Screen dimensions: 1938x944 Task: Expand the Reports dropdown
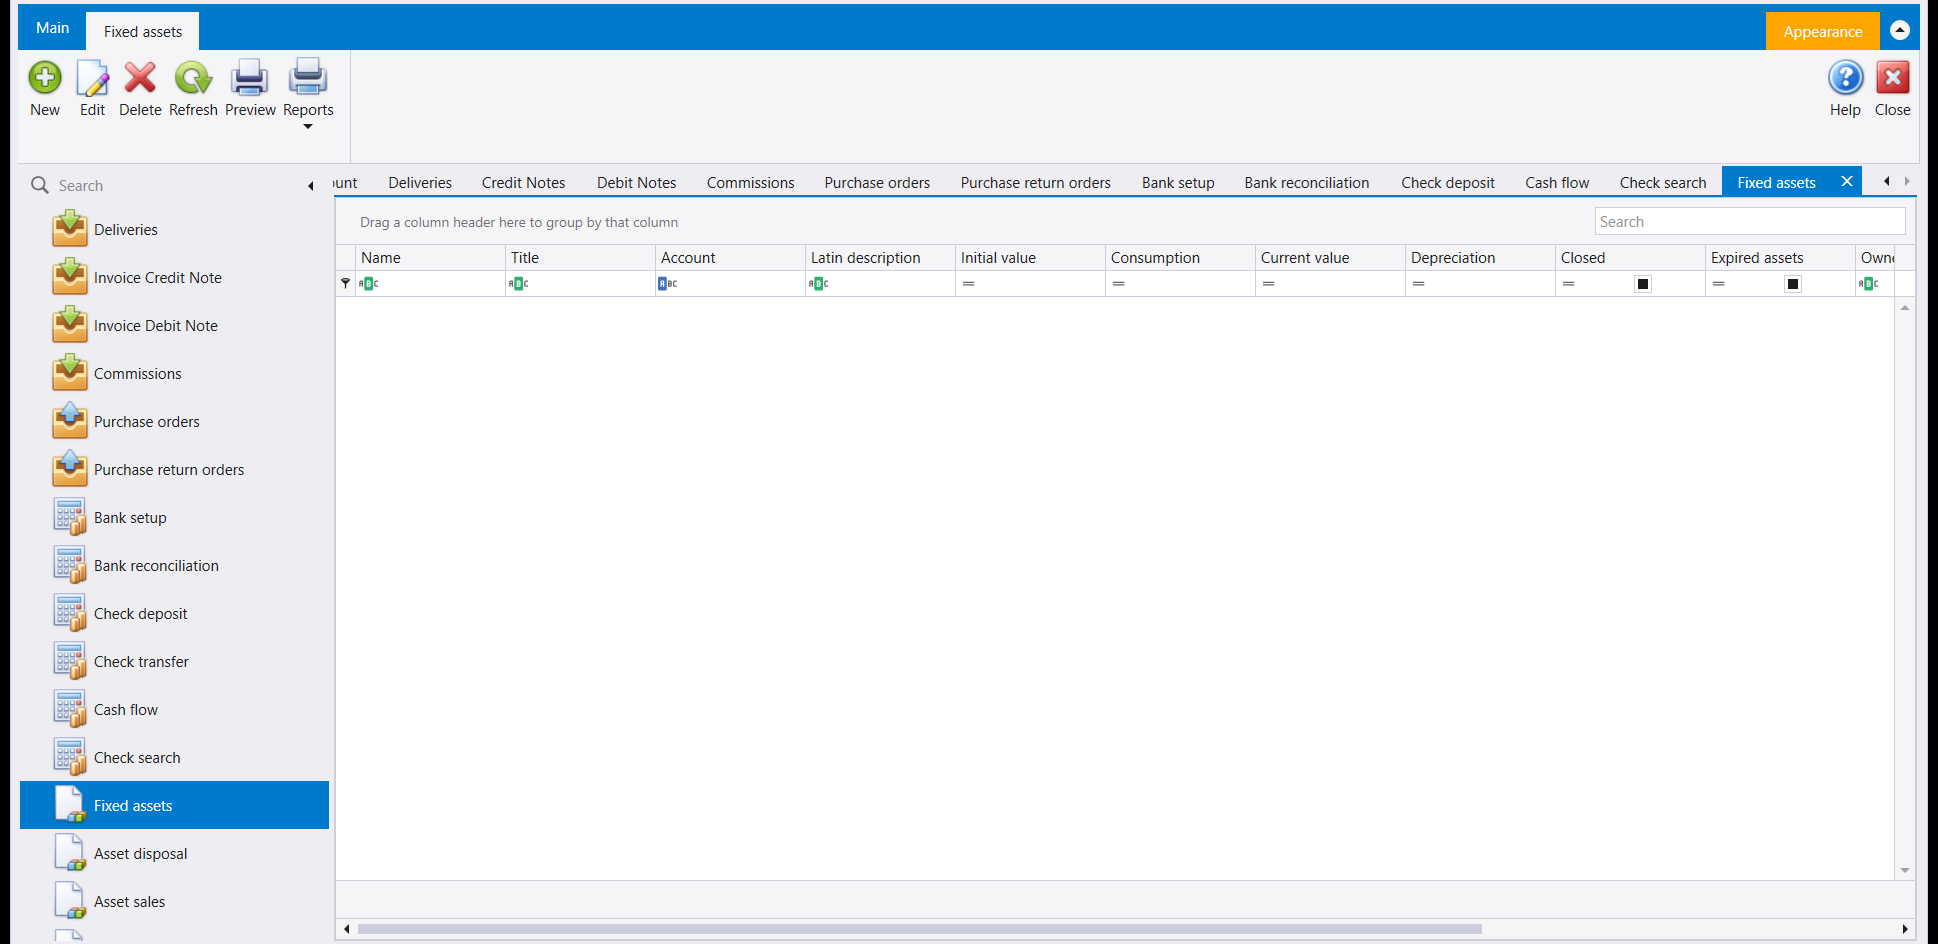point(308,127)
